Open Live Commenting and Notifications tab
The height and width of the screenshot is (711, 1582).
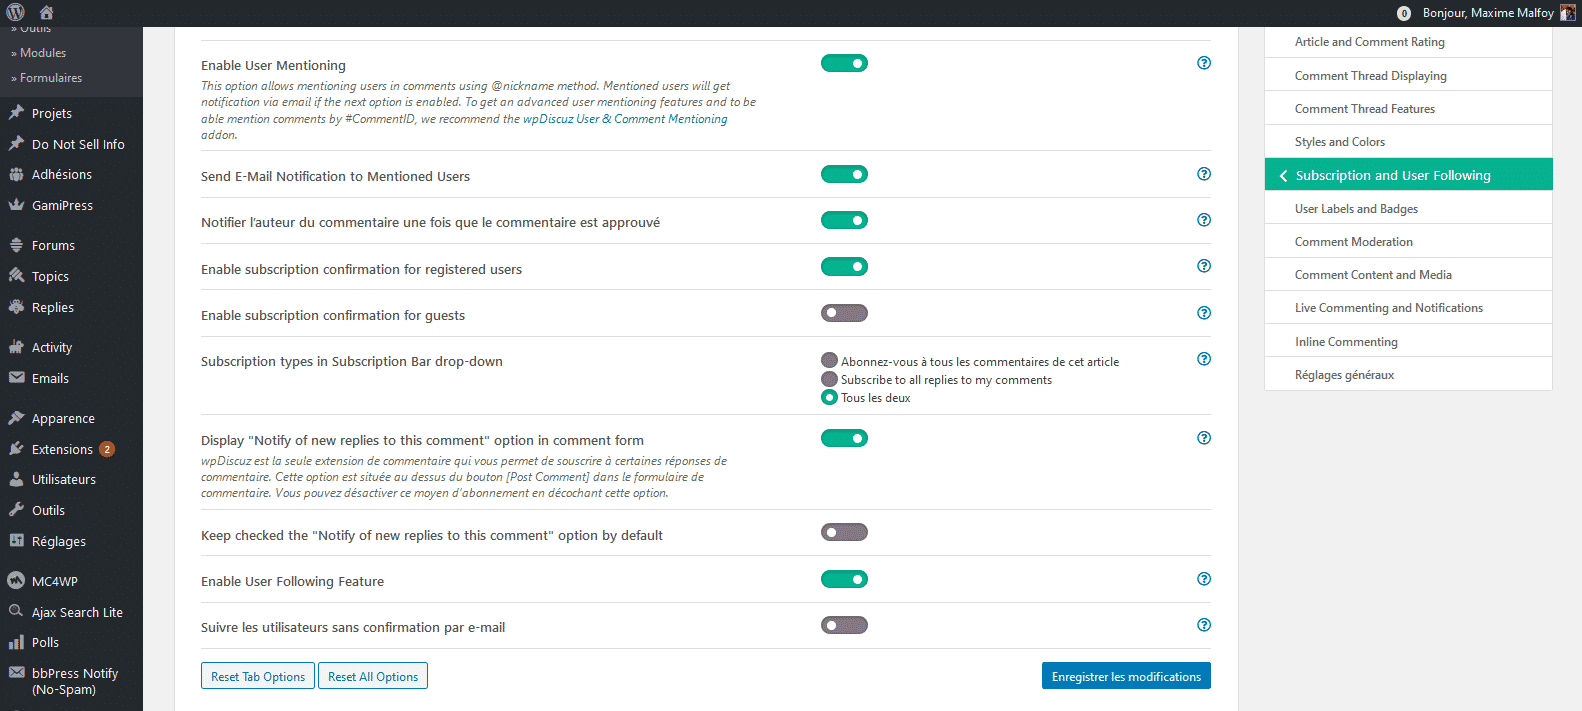tap(1408, 307)
